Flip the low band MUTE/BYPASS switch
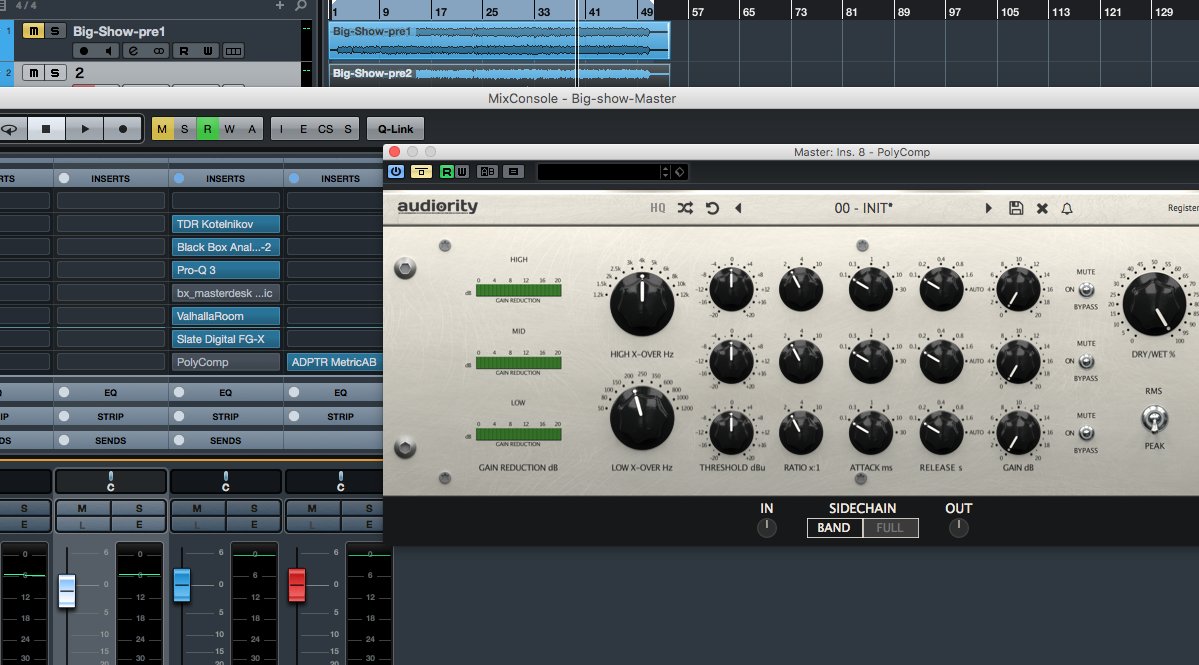This screenshot has width=1199, height=665. pos(1086,433)
